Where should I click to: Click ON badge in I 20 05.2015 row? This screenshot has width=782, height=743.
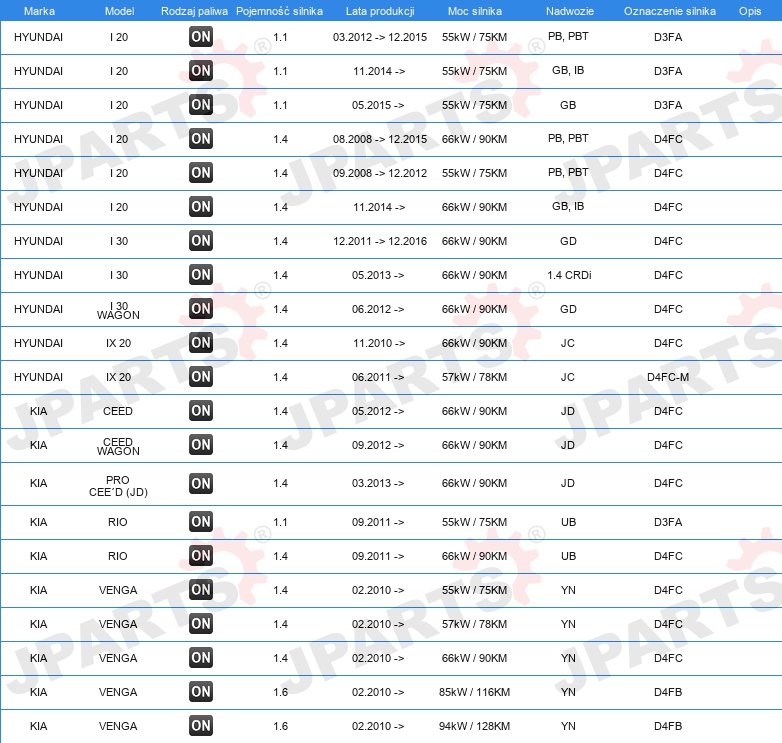click(x=201, y=105)
